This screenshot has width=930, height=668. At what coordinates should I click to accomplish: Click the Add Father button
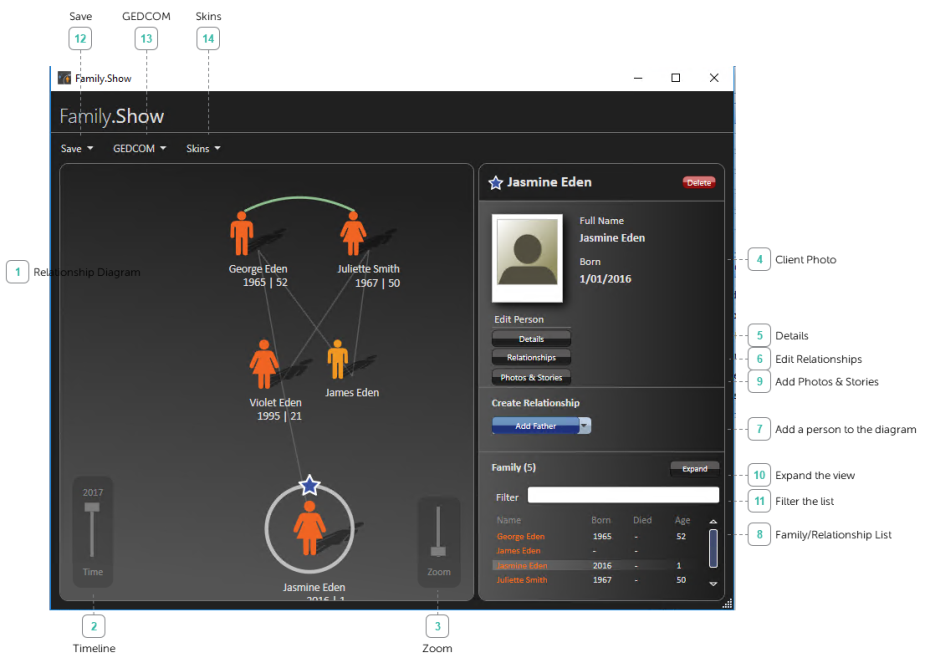(x=536, y=425)
